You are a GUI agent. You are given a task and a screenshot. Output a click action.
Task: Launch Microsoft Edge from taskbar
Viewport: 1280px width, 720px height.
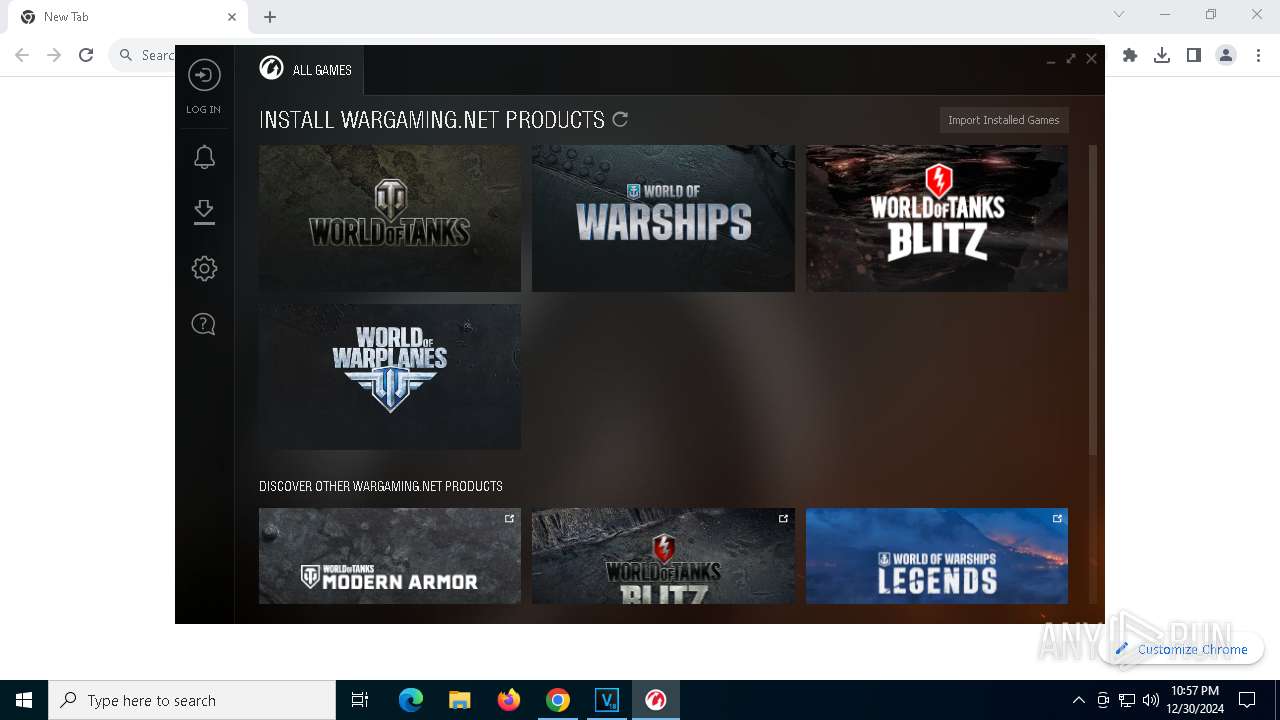(x=411, y=700)
